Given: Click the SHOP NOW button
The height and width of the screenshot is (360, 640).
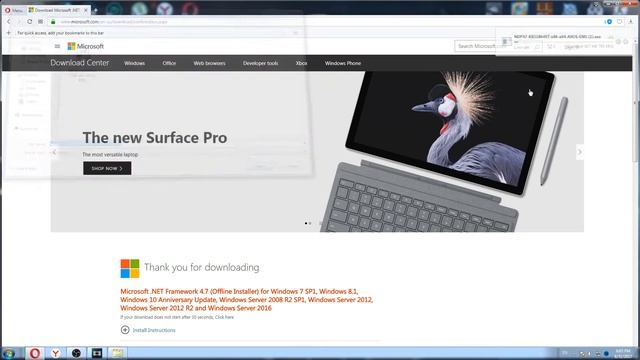Looking at the screenshot, I should coord(107,168).
